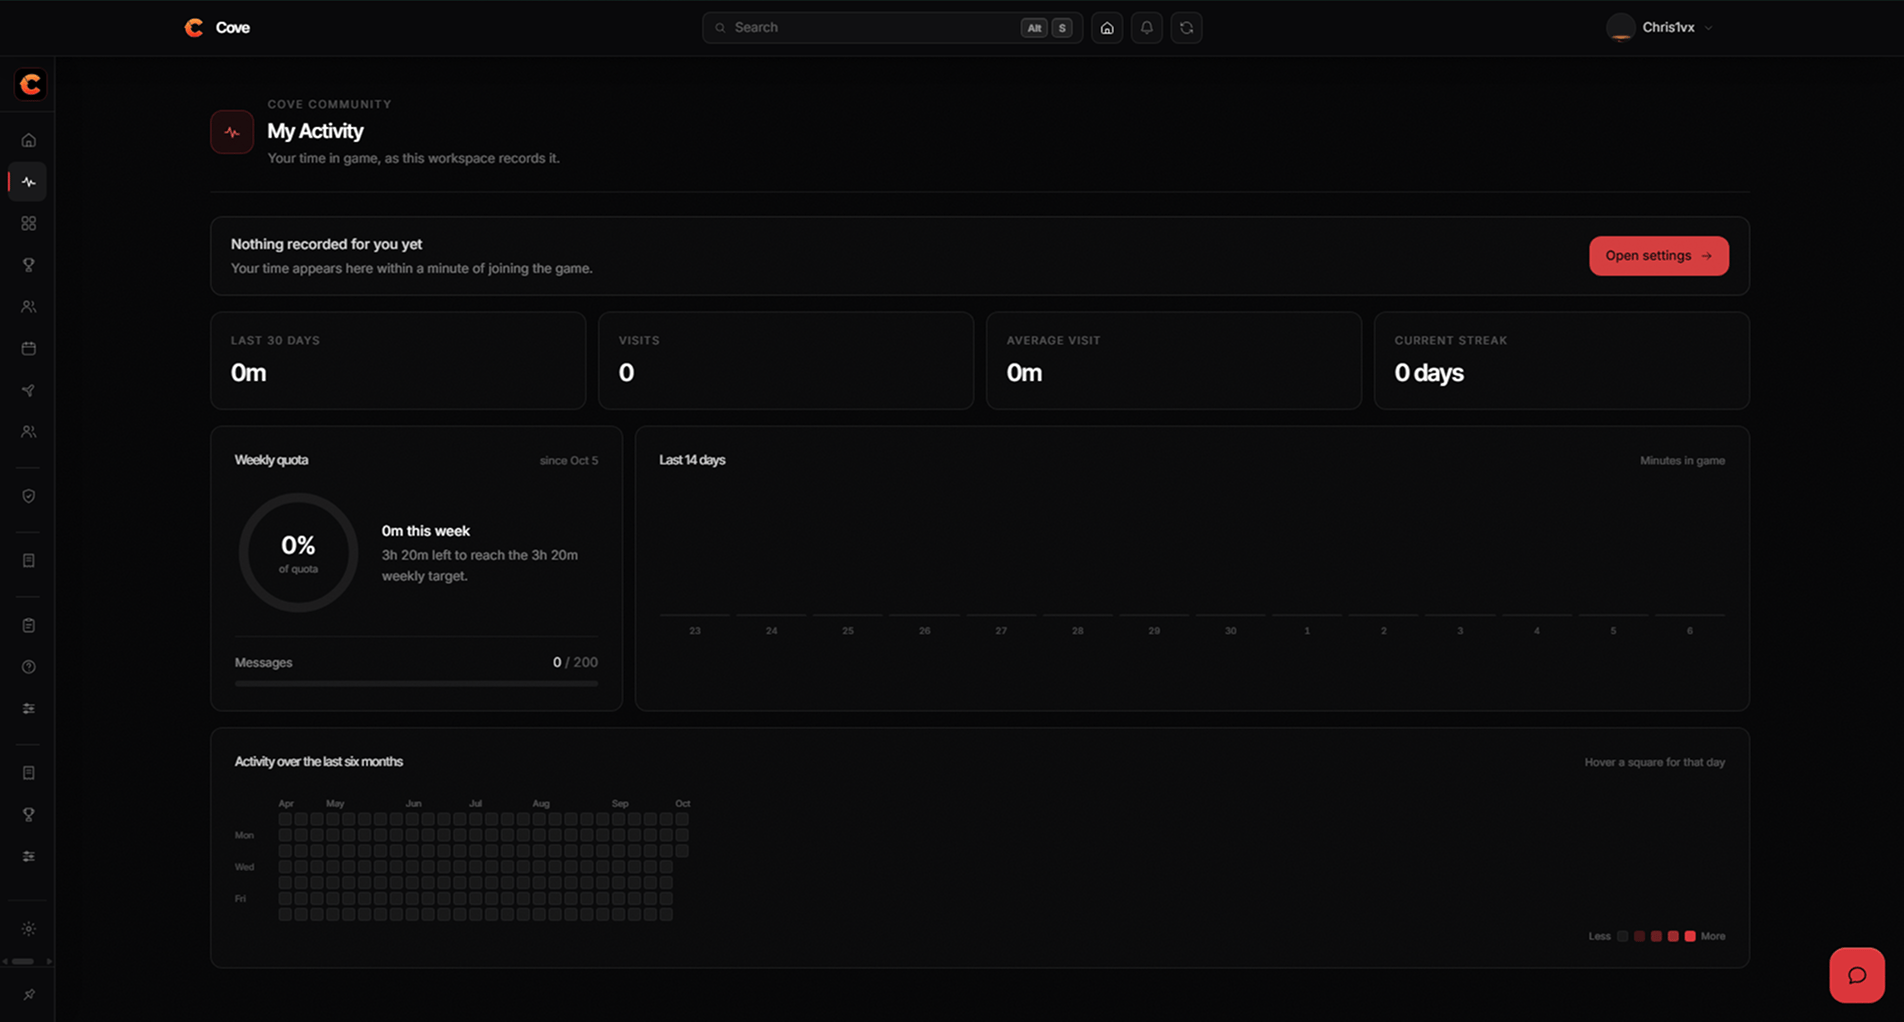Click the brightest red legend square next to More
1904x1022 pixels.
(x=1690, y=937)
